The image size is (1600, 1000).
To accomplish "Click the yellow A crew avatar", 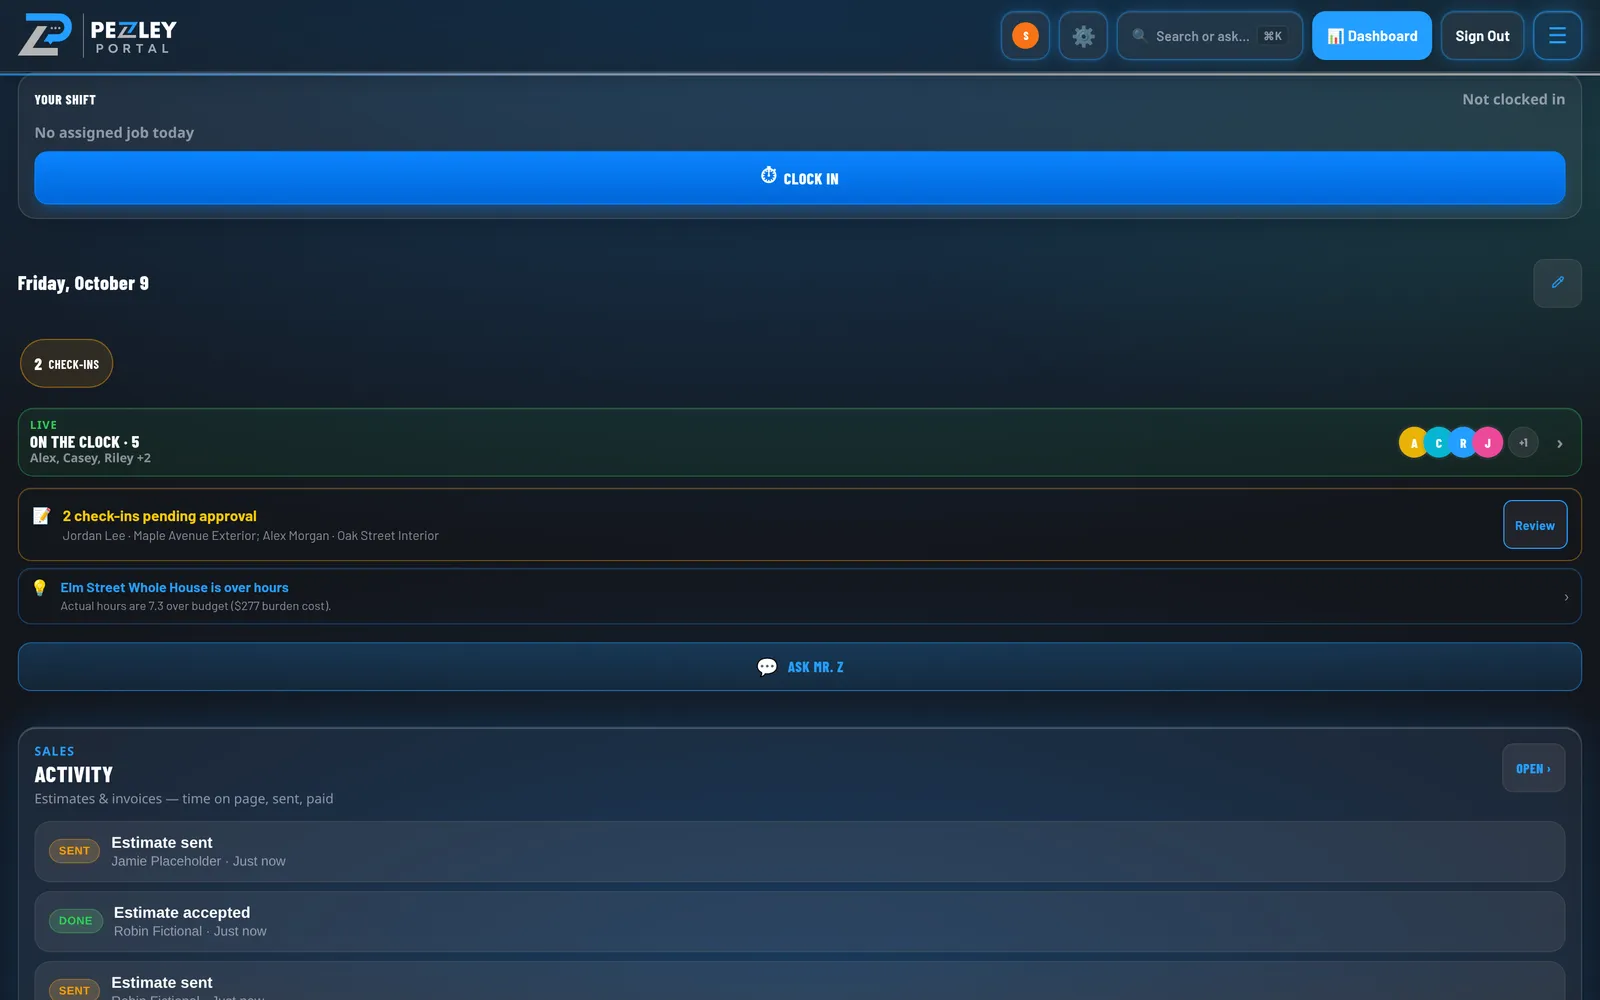I will pyautogui.click(x=1413, y=443).
